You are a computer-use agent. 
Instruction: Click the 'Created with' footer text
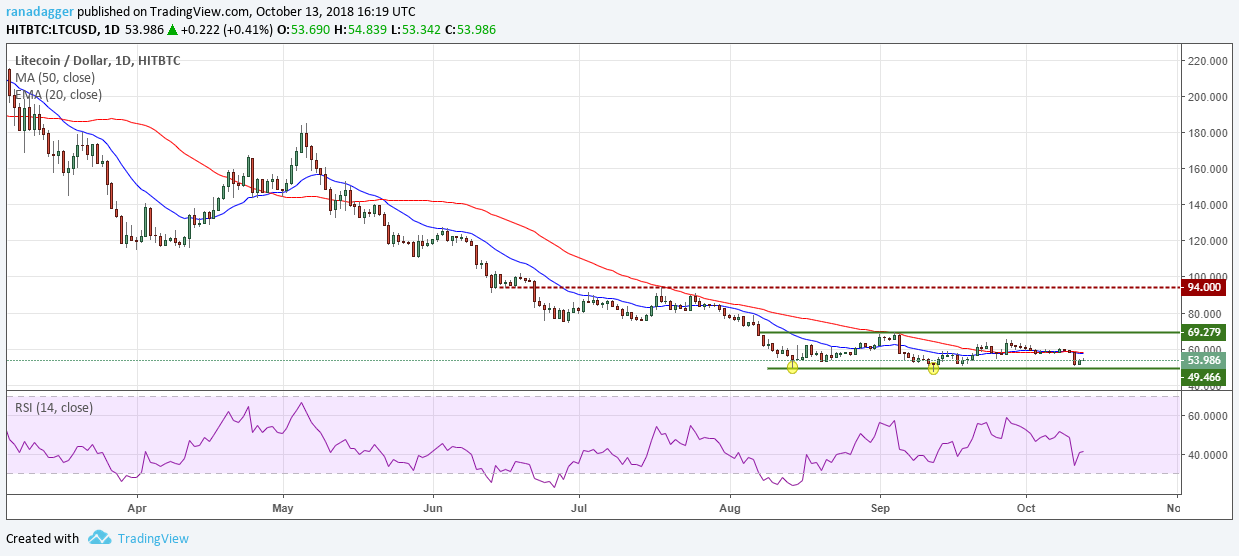tap(41, 538)
